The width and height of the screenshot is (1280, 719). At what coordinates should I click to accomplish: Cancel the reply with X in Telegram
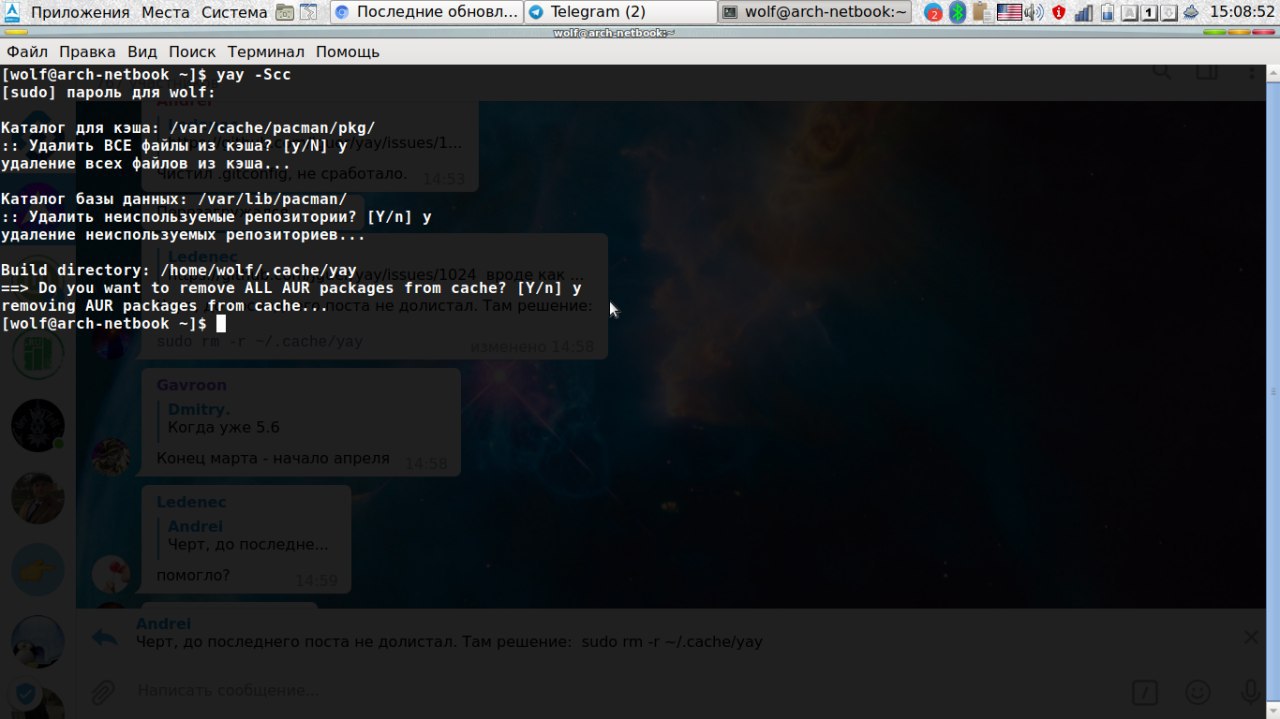[1251, 637]
